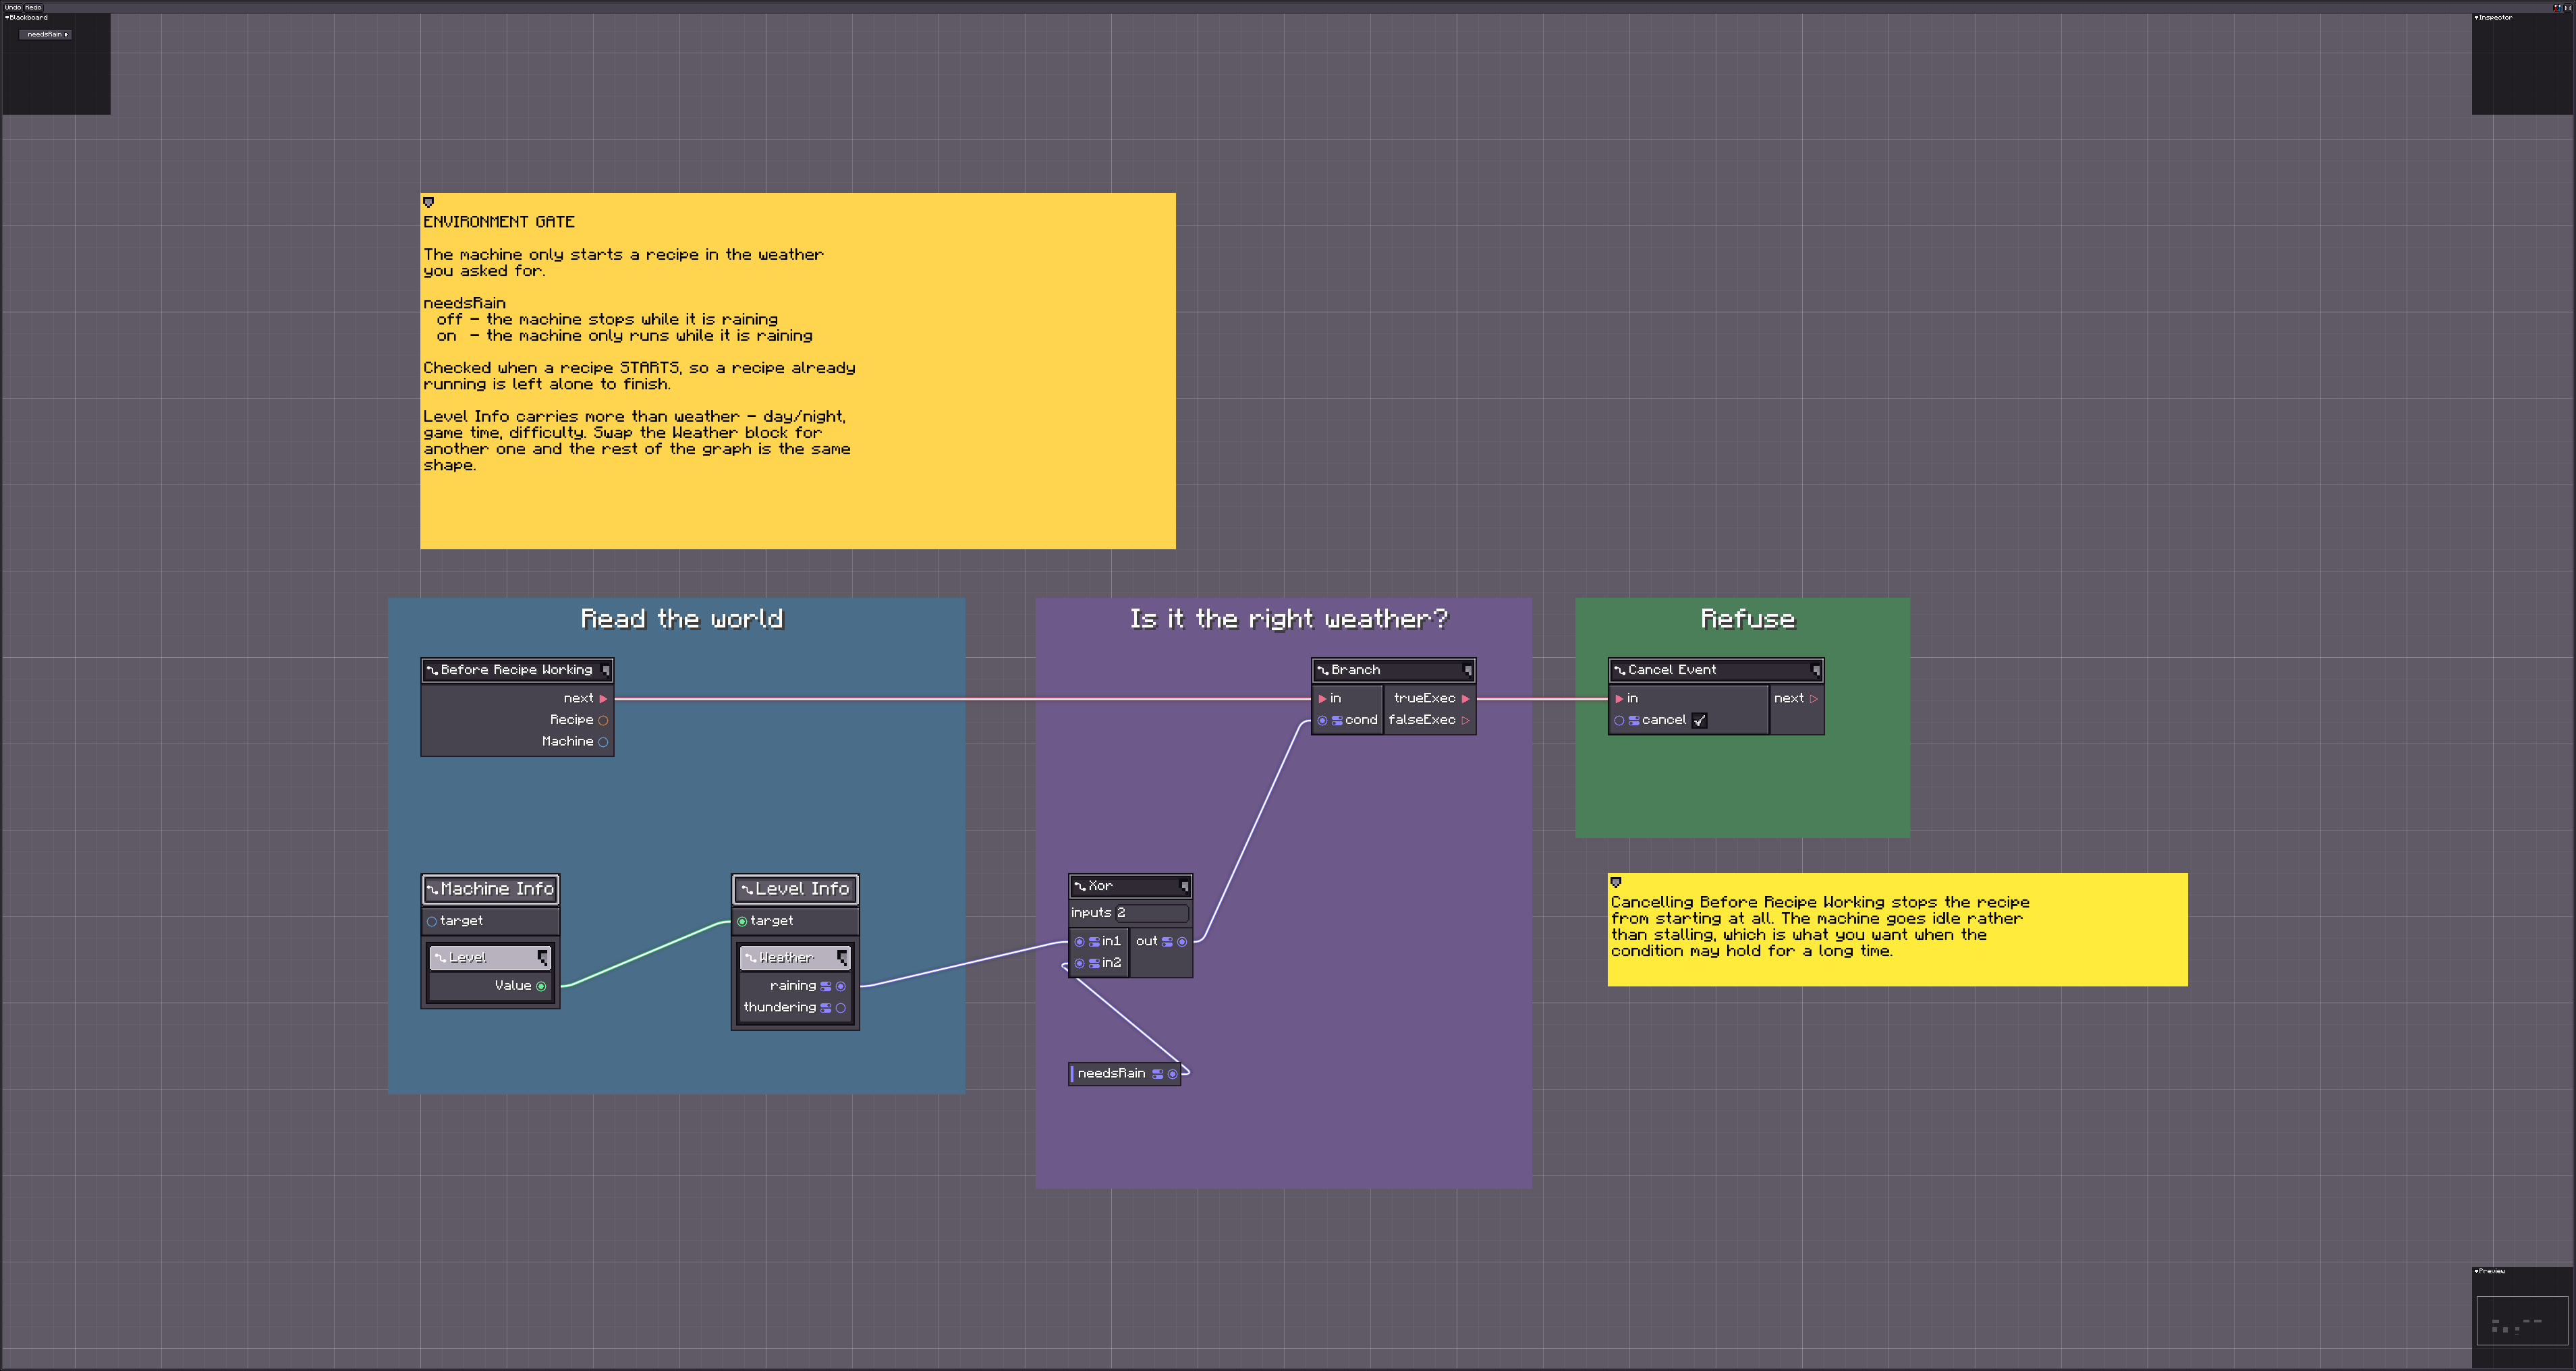The width and height of the screenshot is (2576, 1371).
Task: Collapse the Level sub-node in Machine Info
Action: [543, 958]
